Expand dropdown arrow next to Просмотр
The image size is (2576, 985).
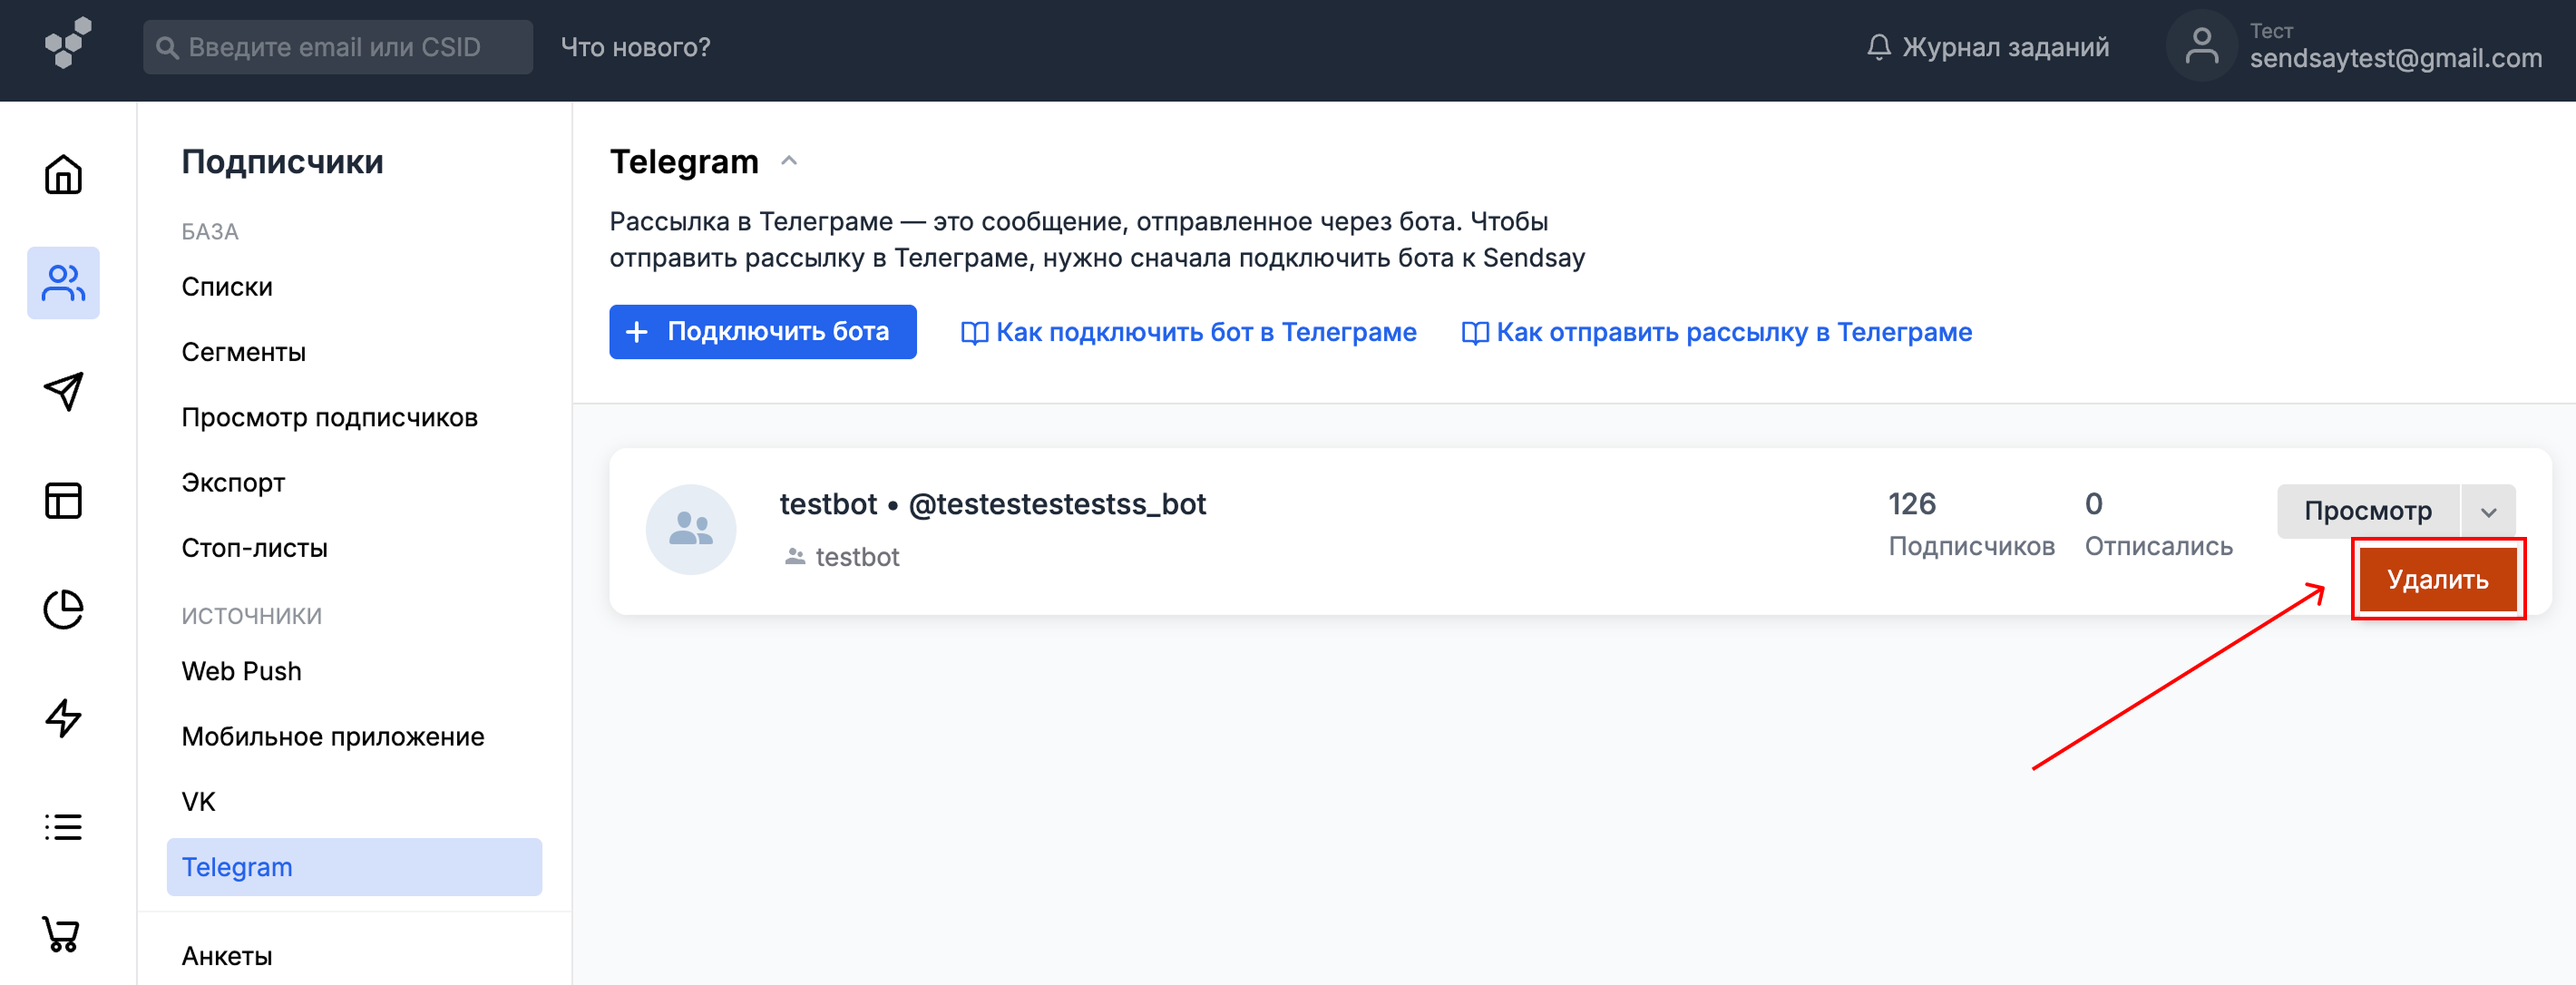point(2487,512)
